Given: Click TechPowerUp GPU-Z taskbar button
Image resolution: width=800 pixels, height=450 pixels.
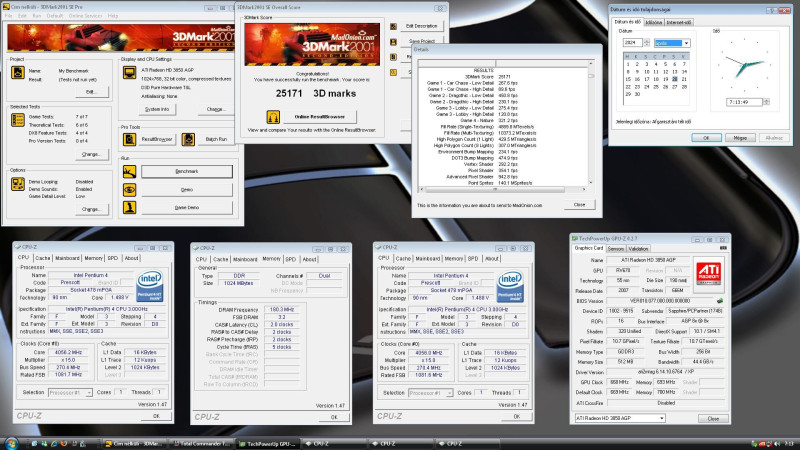Looking at the screenshot, I should (269, 444).
